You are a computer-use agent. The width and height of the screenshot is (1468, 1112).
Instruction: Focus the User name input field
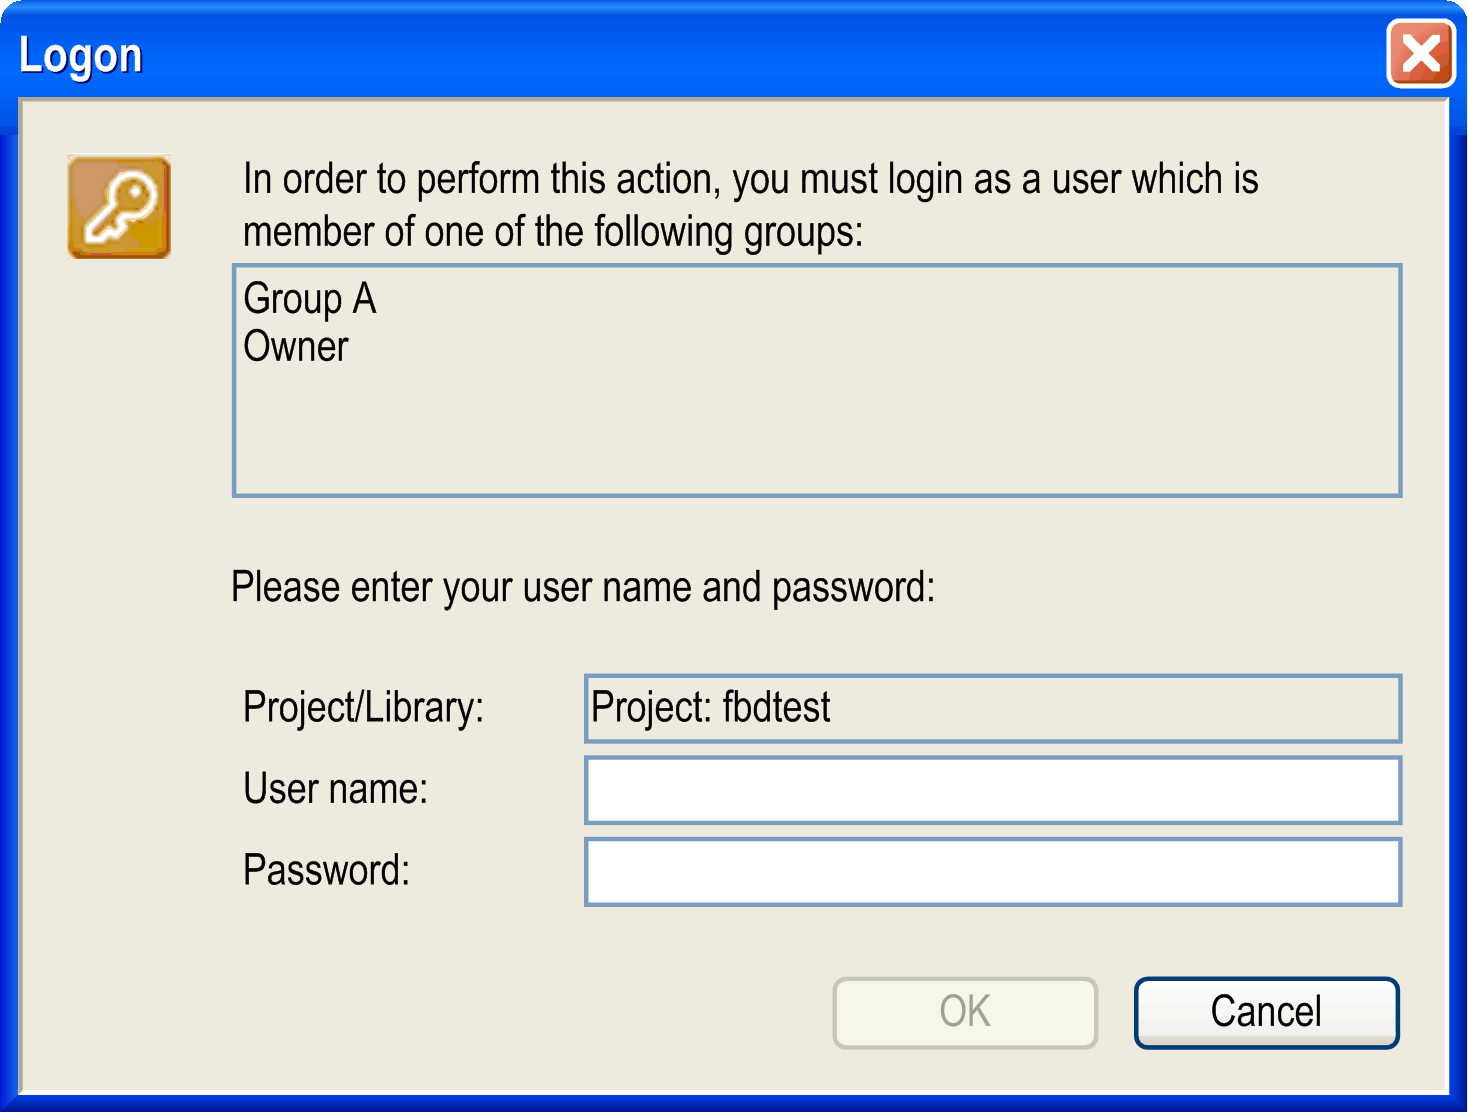(x=993, y=790)
